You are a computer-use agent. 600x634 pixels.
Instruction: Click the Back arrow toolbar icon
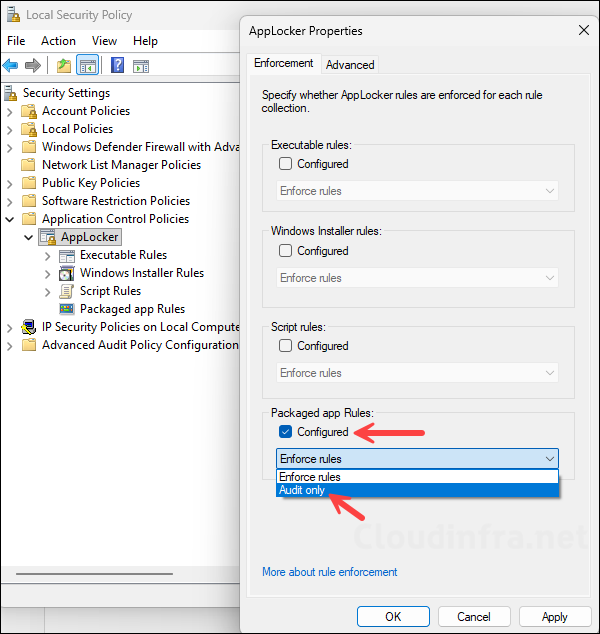(11, 66)
